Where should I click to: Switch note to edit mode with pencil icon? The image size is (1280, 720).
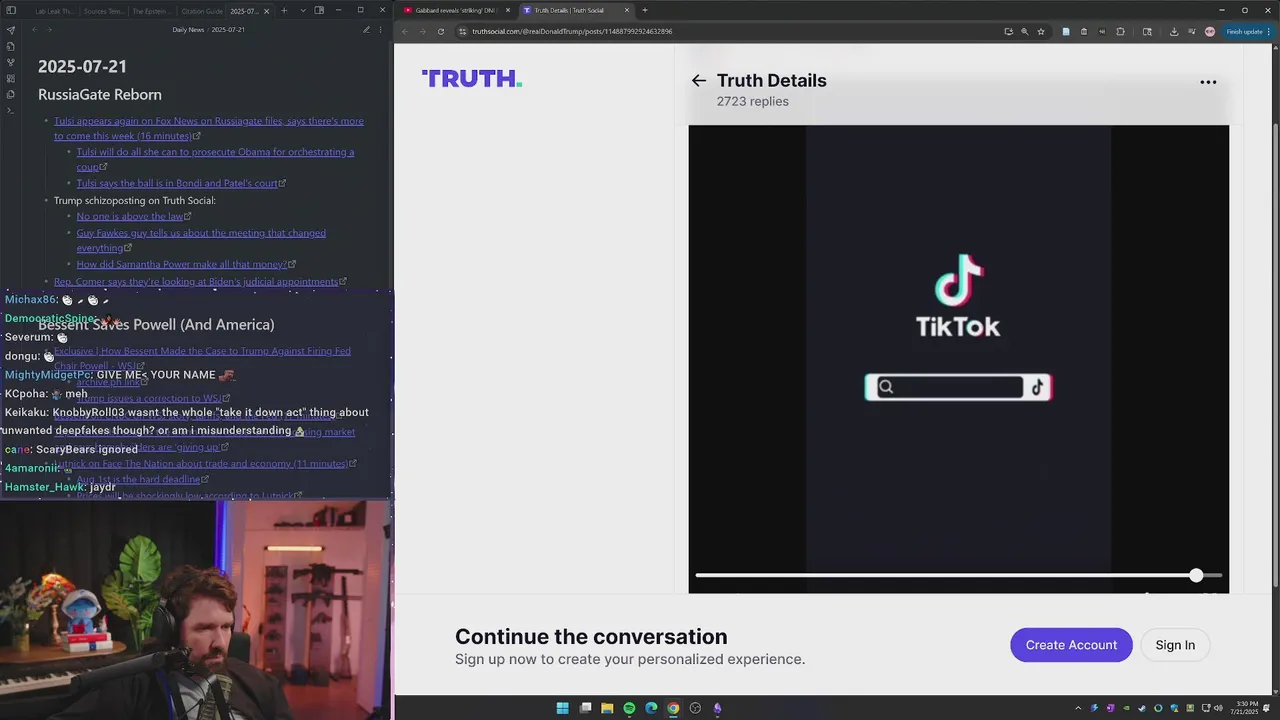[366, 30]
